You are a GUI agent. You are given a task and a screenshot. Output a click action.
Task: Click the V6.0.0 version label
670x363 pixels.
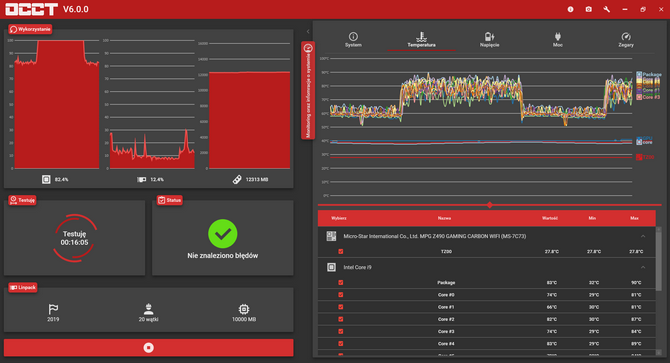pos(76,9)
